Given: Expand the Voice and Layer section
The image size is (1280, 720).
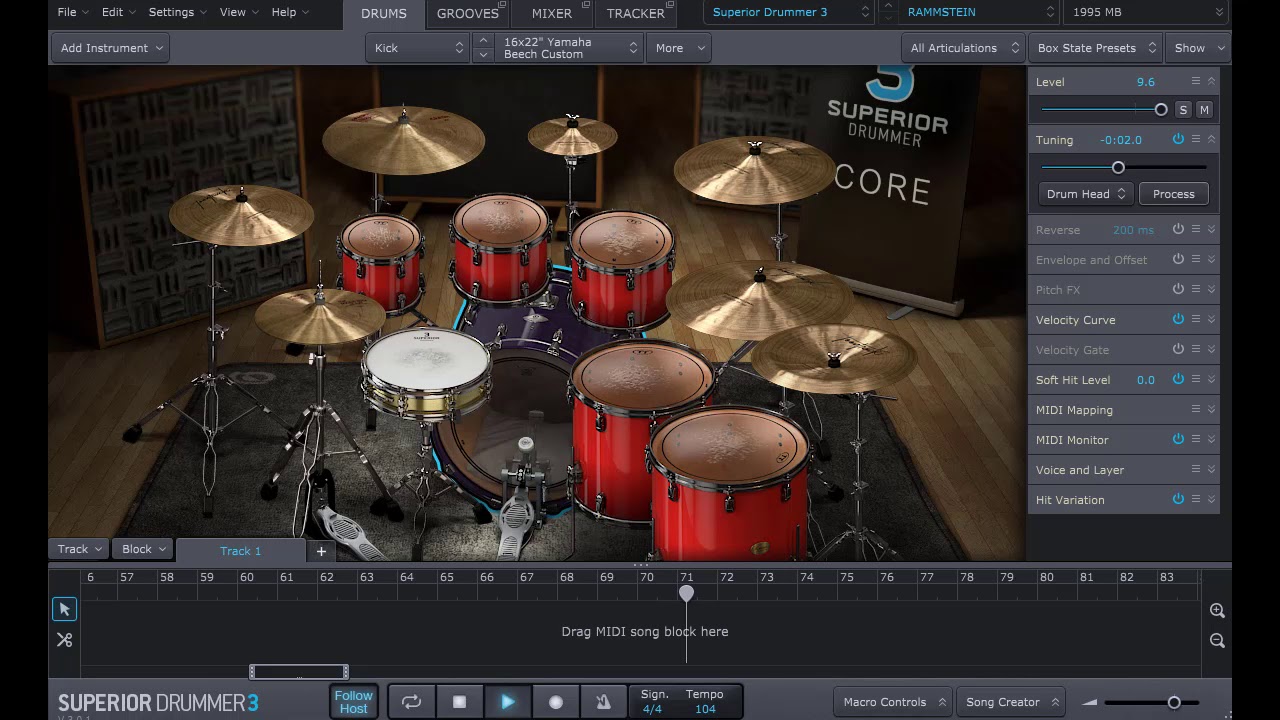Looking at the screenshot, I should 1212,469.
